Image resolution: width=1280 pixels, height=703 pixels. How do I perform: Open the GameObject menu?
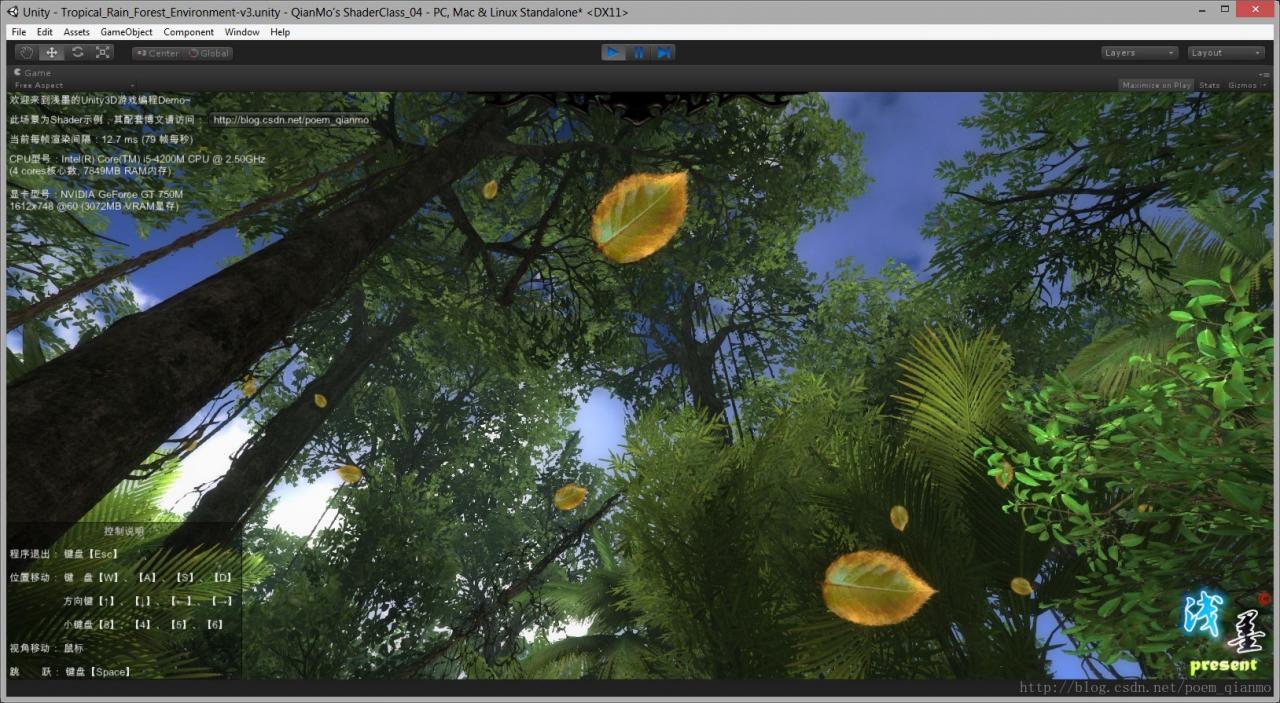(126, 32)
